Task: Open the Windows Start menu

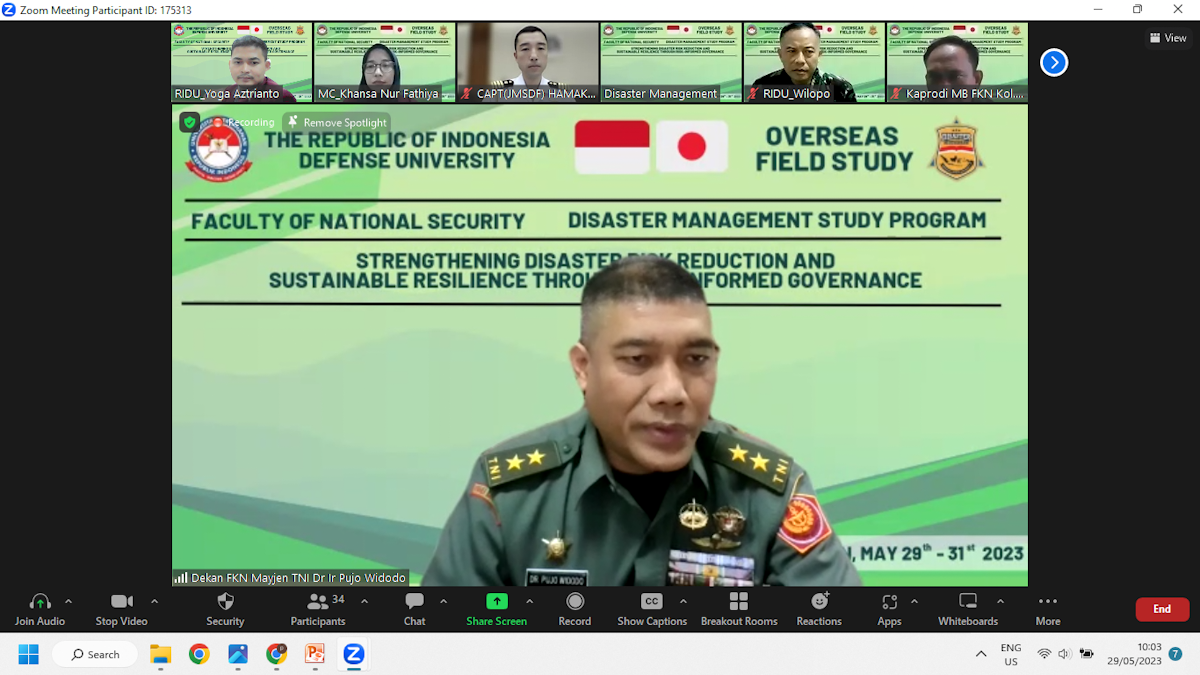Action: (28, 654)
